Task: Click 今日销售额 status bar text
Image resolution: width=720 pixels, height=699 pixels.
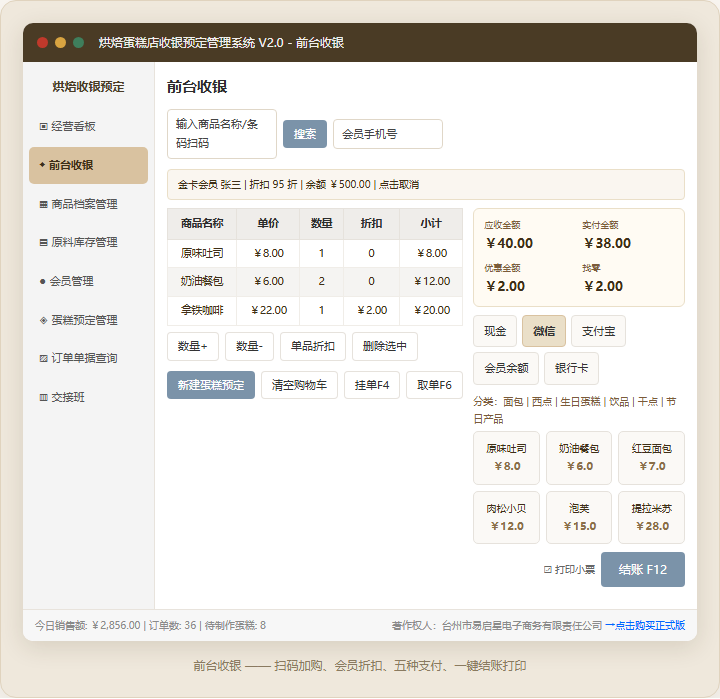Action: 88,626
